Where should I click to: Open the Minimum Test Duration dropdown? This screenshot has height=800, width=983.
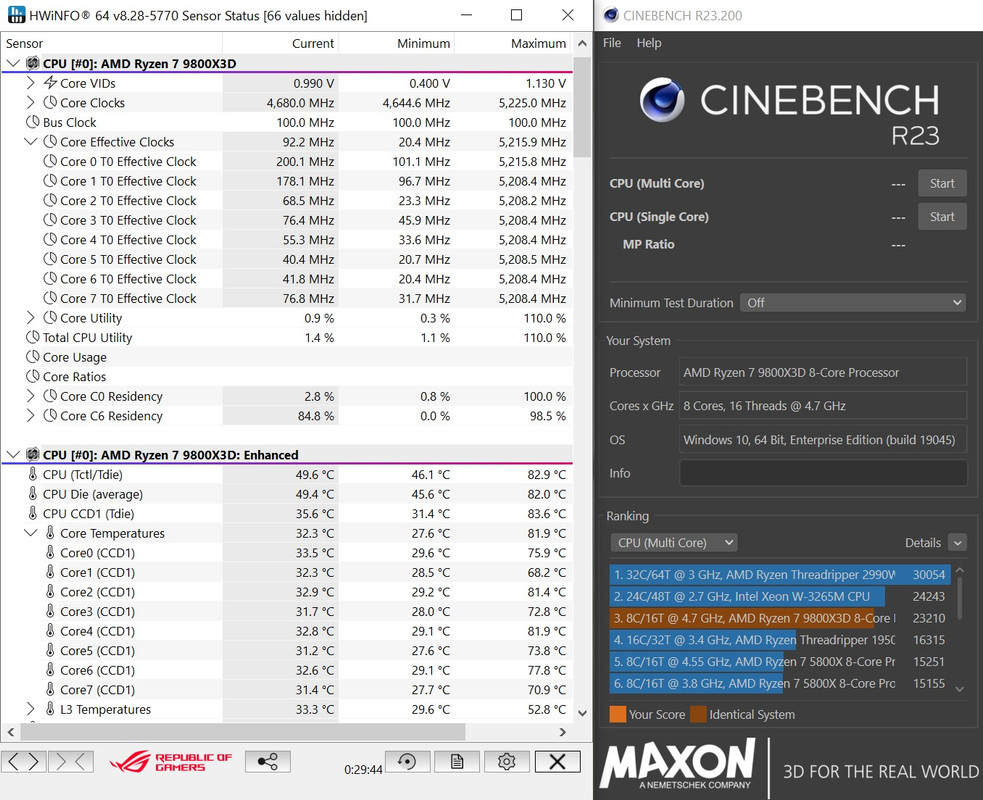pyautogui.click(x=853, y=302)
